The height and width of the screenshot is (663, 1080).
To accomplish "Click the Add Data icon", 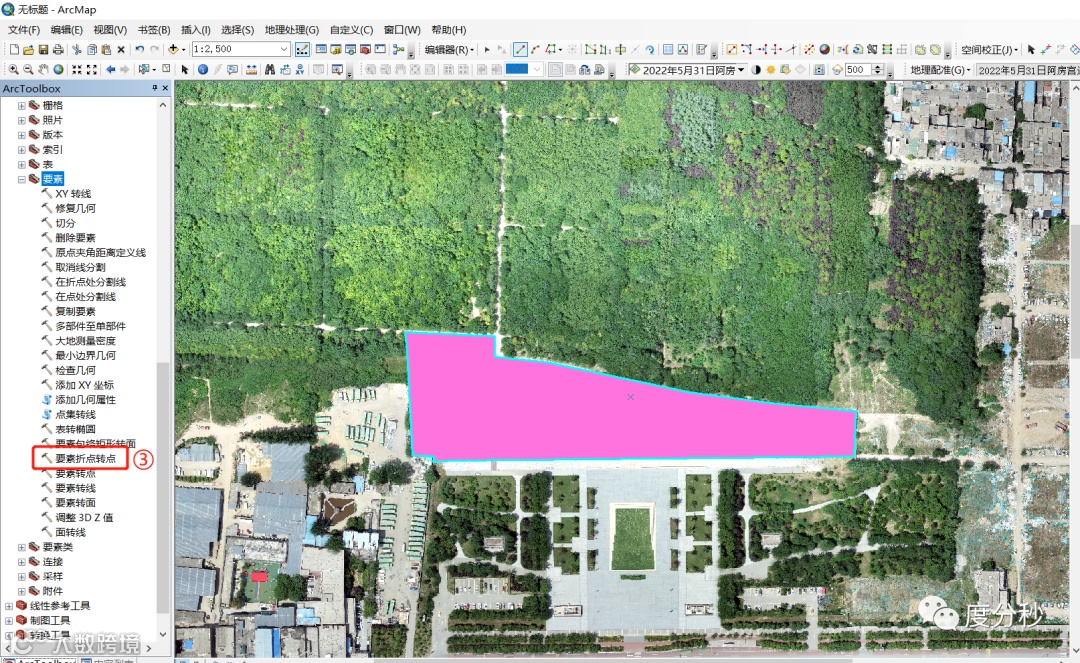I will pyautogui.click(x=173, y=50).
